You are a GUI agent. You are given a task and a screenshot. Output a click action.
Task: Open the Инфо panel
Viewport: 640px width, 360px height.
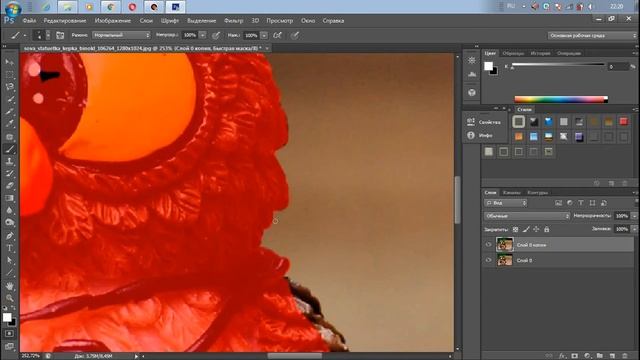(x=480, y=135)
